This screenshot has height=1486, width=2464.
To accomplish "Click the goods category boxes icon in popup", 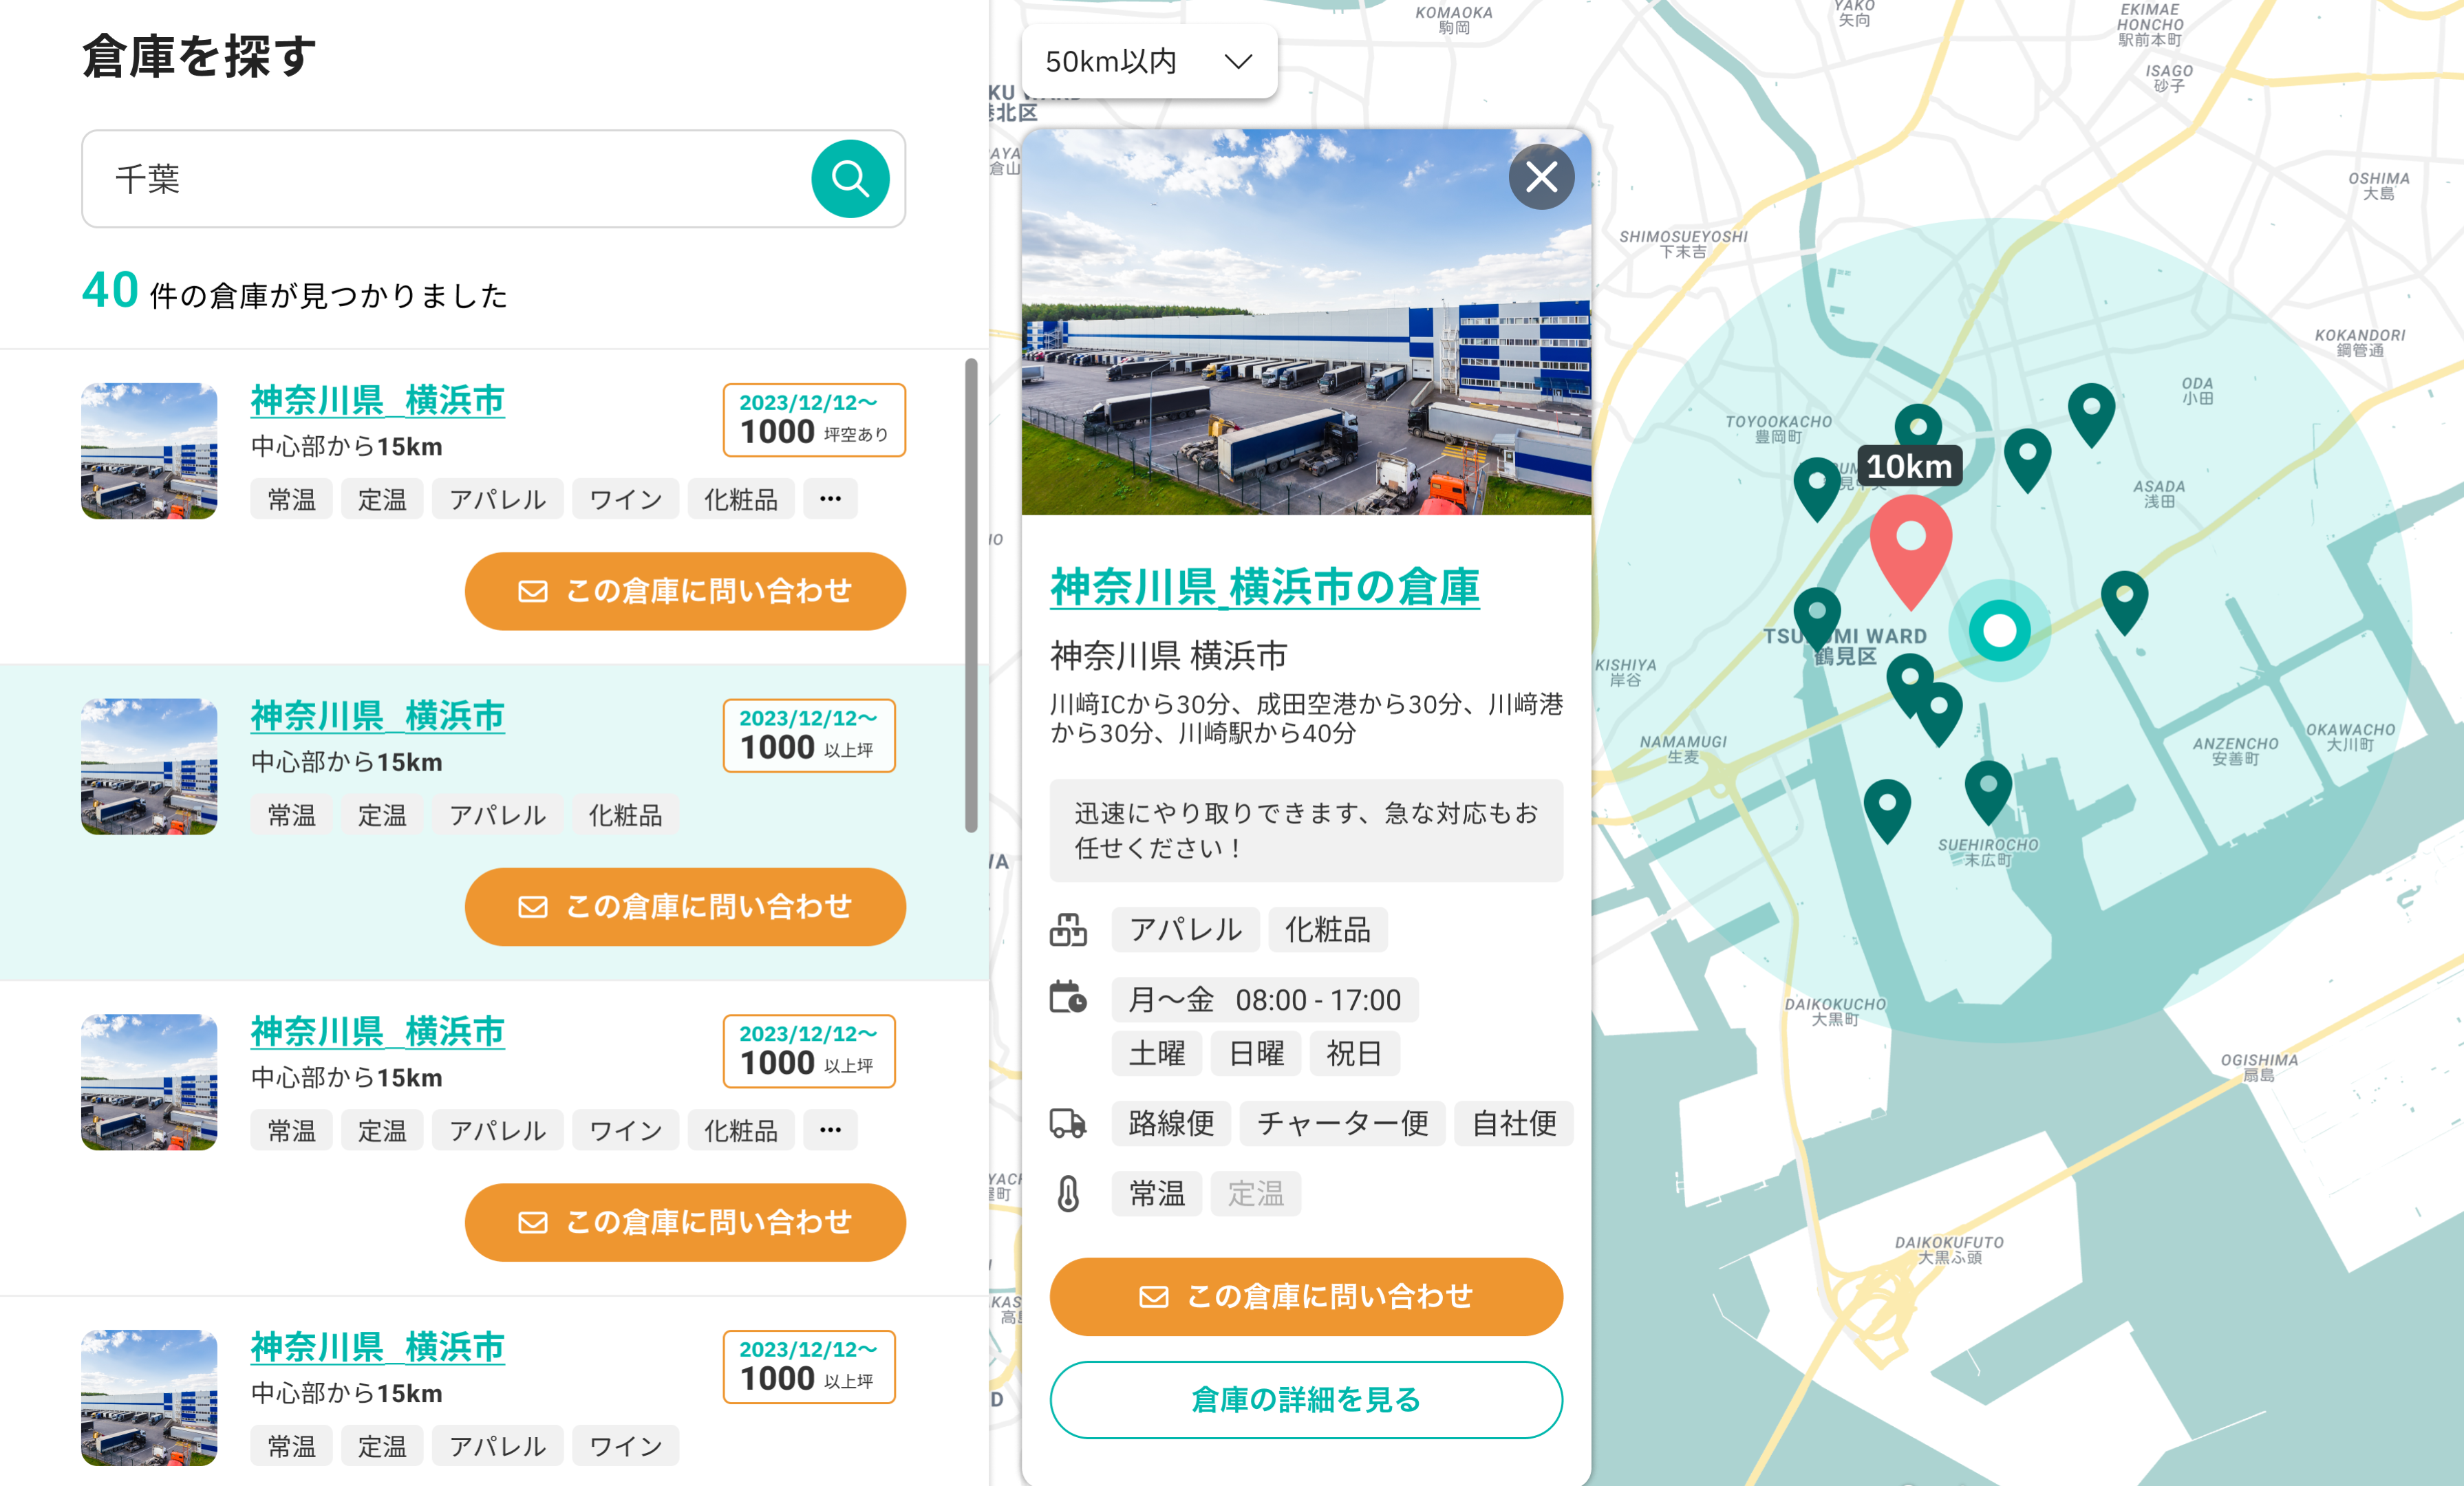I will tap(1068, 929).
